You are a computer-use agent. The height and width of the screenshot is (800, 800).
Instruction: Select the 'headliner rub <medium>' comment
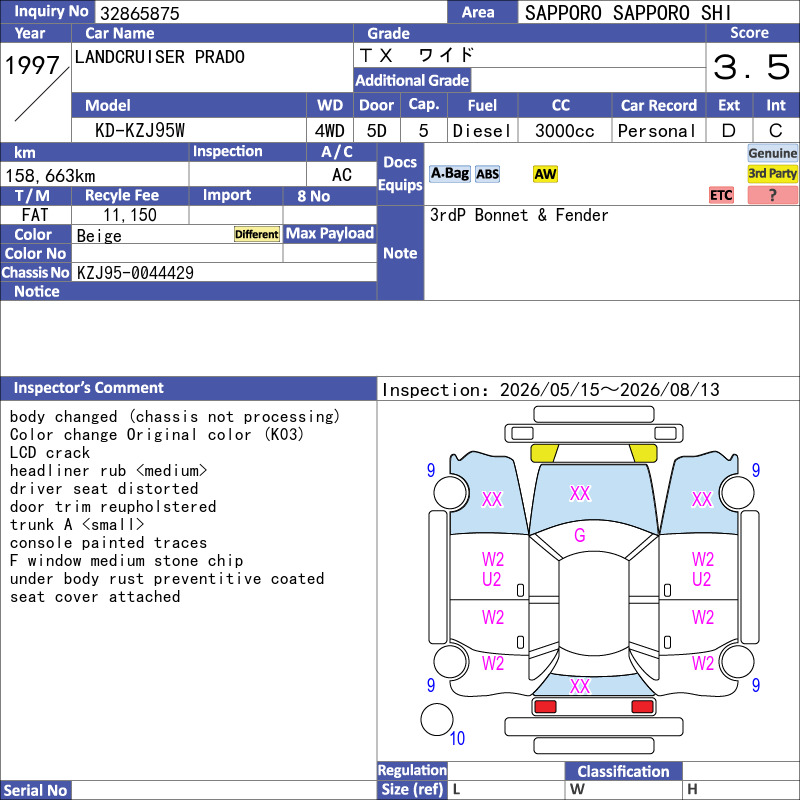[x=108, y=471]
